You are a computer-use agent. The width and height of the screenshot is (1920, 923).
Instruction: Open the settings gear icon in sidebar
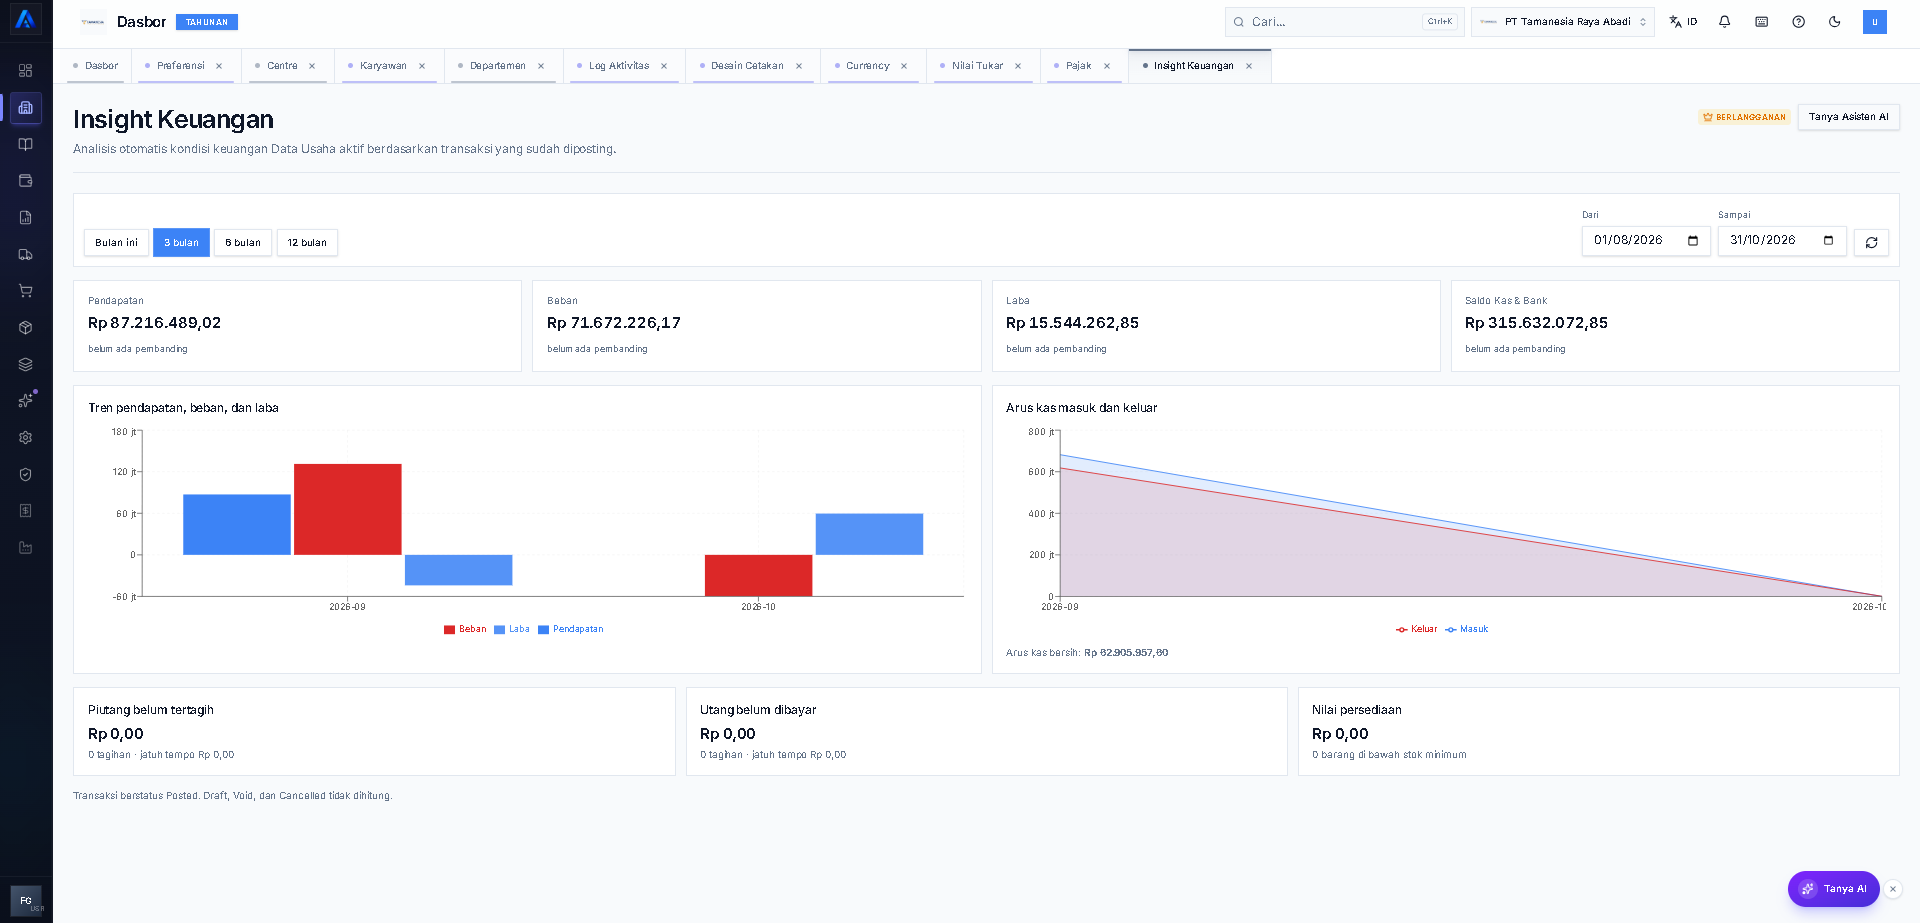tap(26, 438)
